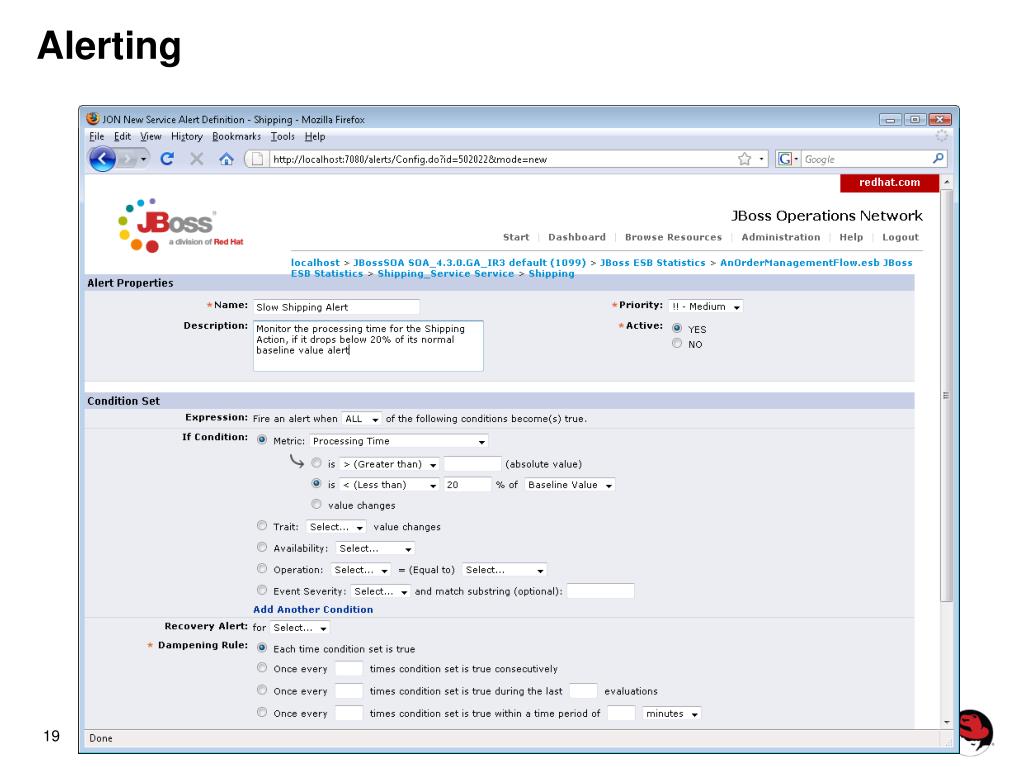Open the Edit menu
The image size is (1023, 767).
click(x=122, y=136)
